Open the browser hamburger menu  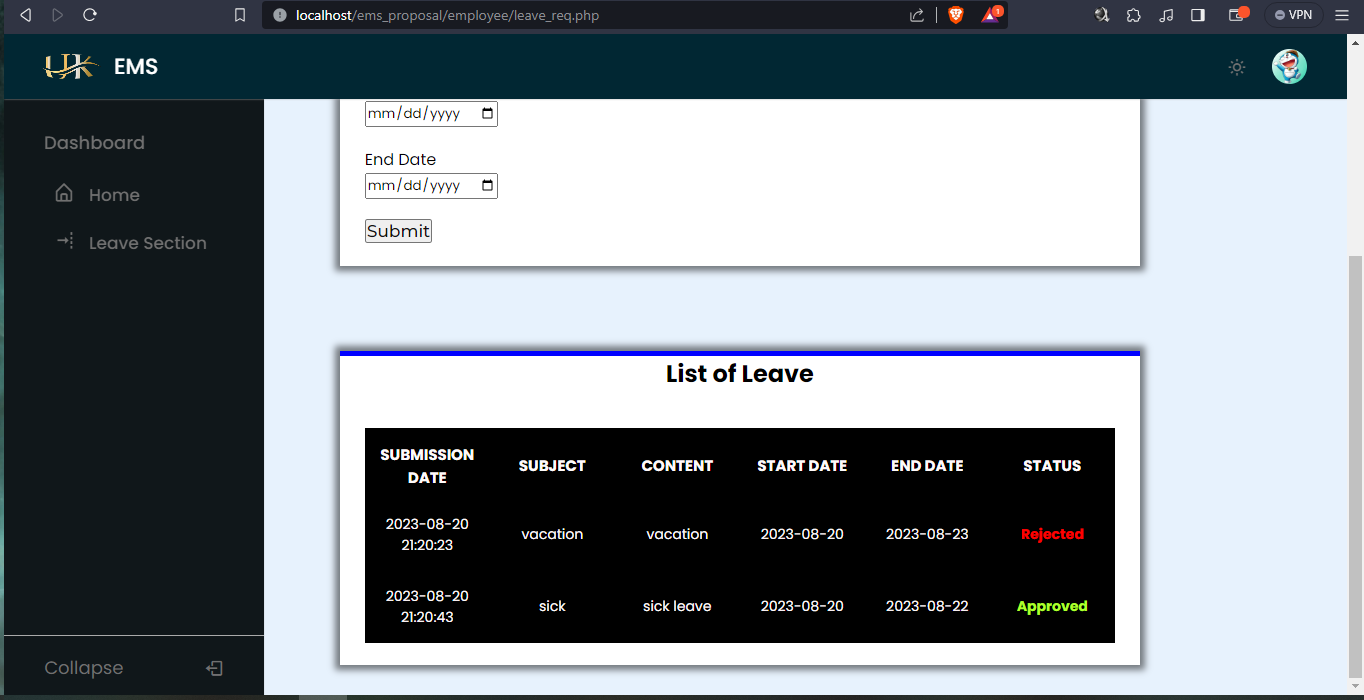tap(1343, 15)
